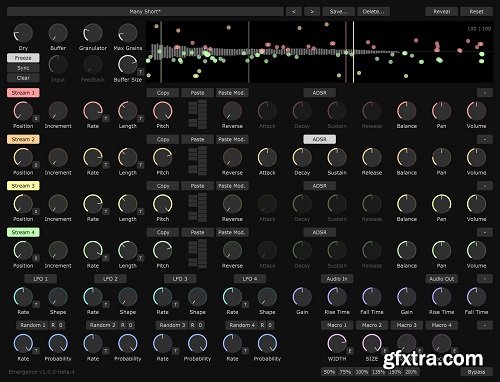The height and width of the screenshot is (382, 500).
Task: Click the 0 button beside Stream 1 Position
Action: point(36,118)
